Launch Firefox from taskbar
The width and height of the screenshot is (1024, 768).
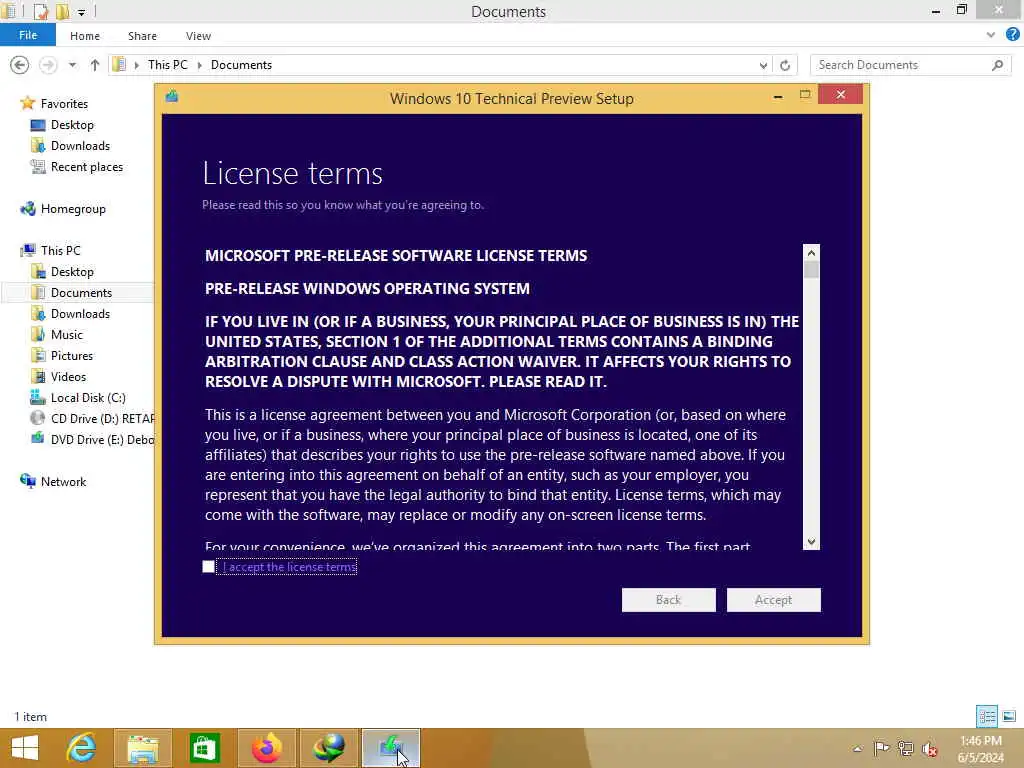pos(266,748)
